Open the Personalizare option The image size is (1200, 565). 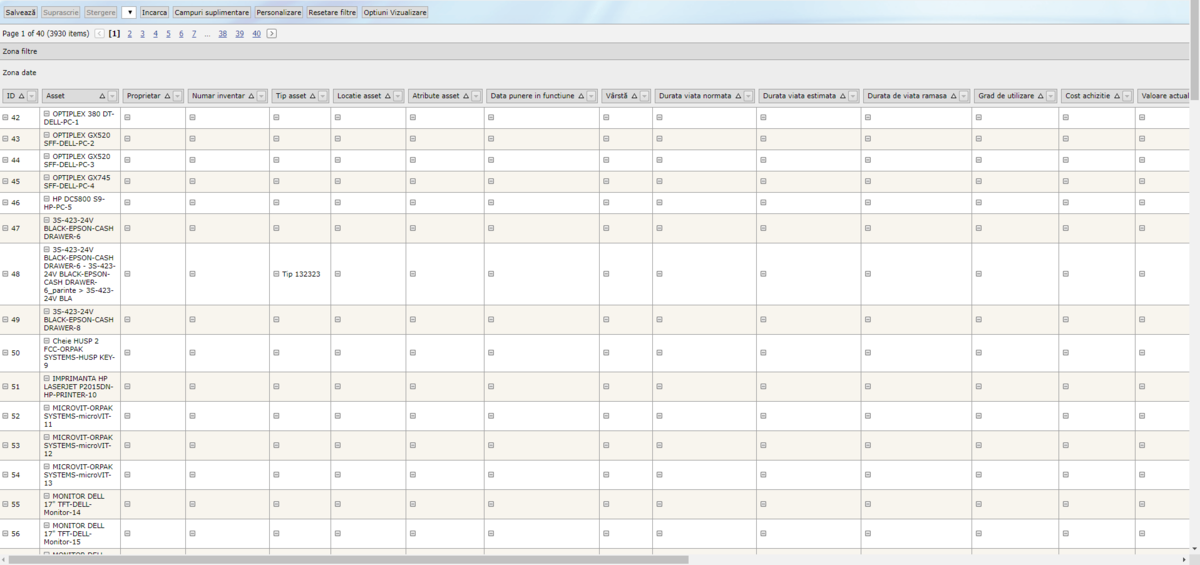(278, 12)
